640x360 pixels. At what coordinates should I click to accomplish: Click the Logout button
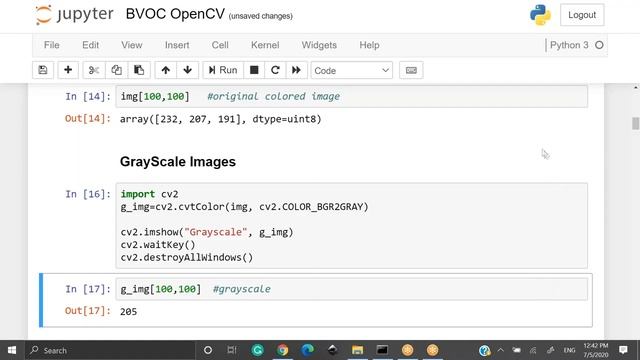point(582,15)
